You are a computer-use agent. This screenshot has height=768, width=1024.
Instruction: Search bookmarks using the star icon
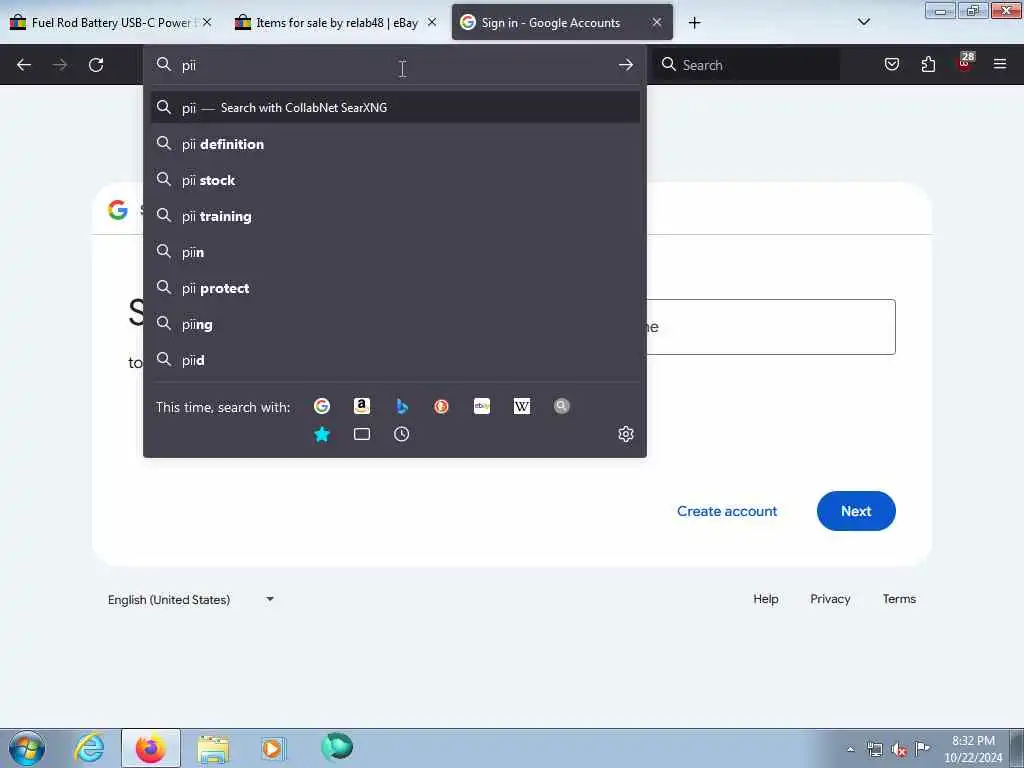[x=322, y=434]
